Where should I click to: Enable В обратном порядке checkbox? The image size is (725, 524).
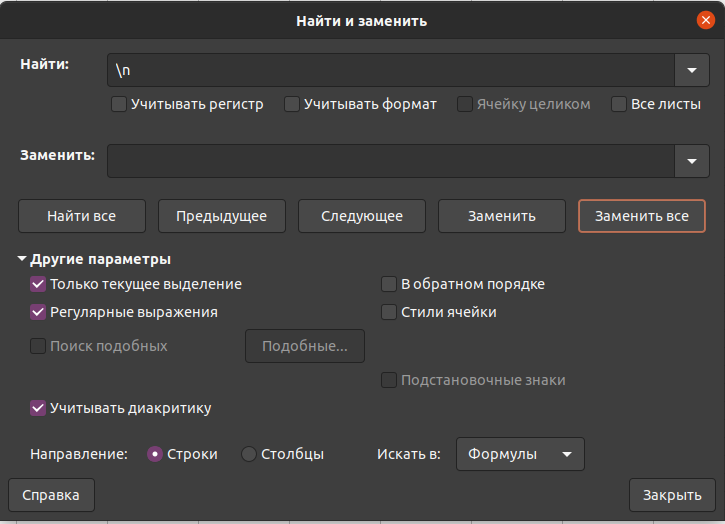tap(389, 284)
